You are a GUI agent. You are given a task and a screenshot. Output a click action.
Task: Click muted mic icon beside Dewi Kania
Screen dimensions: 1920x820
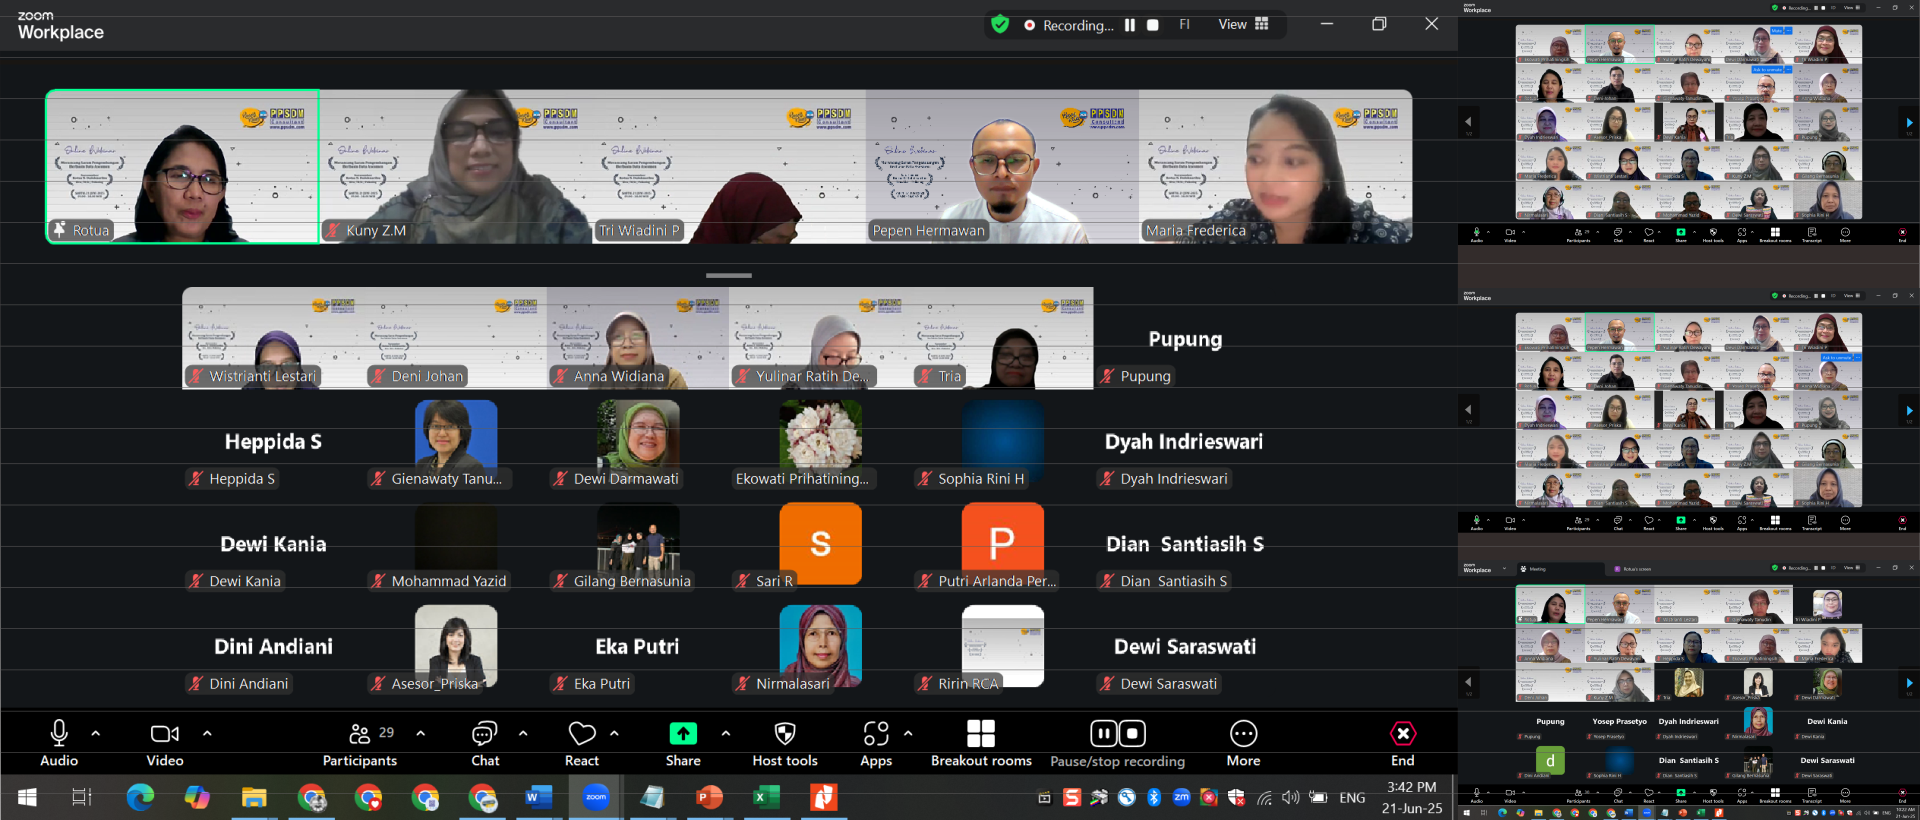click(196, 581)
